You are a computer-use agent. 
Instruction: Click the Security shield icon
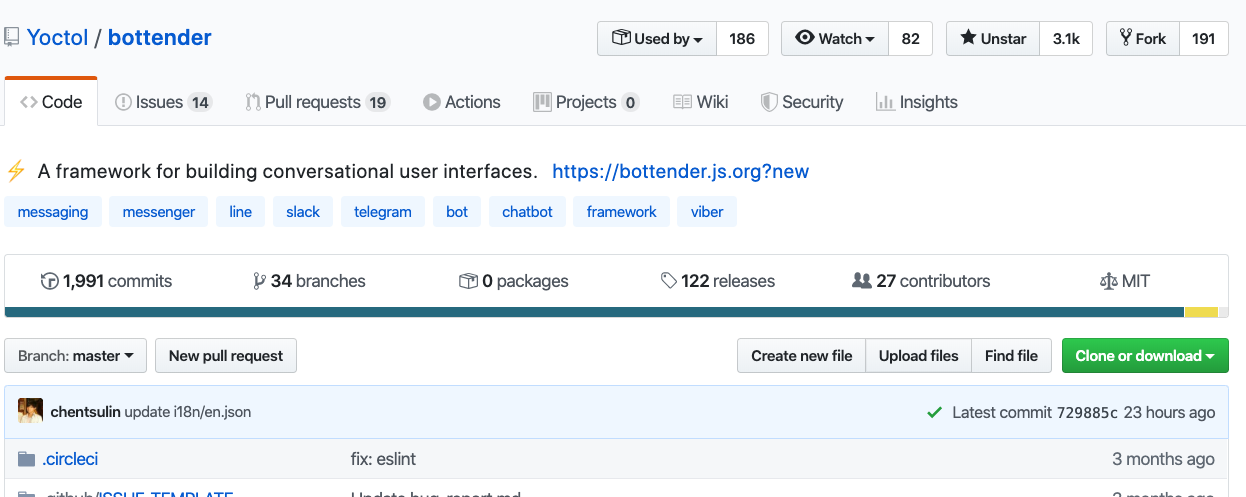(x=769, y=102)
